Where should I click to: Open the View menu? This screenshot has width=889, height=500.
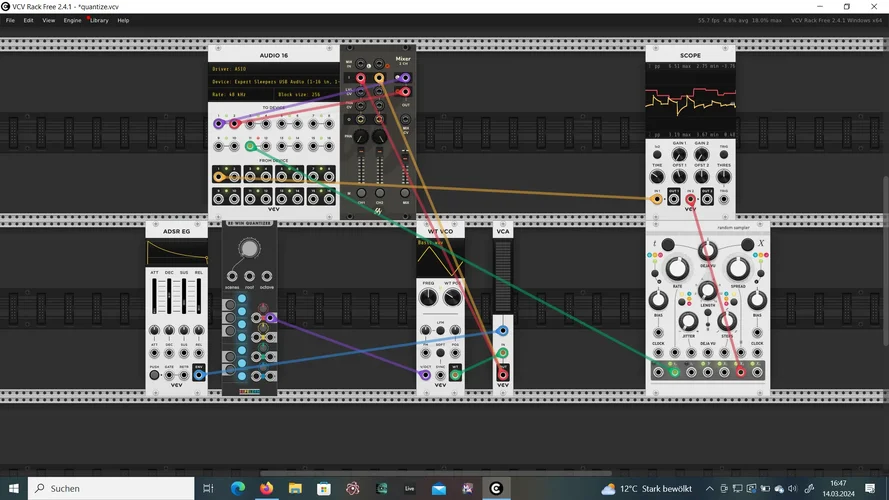[49, 20]
